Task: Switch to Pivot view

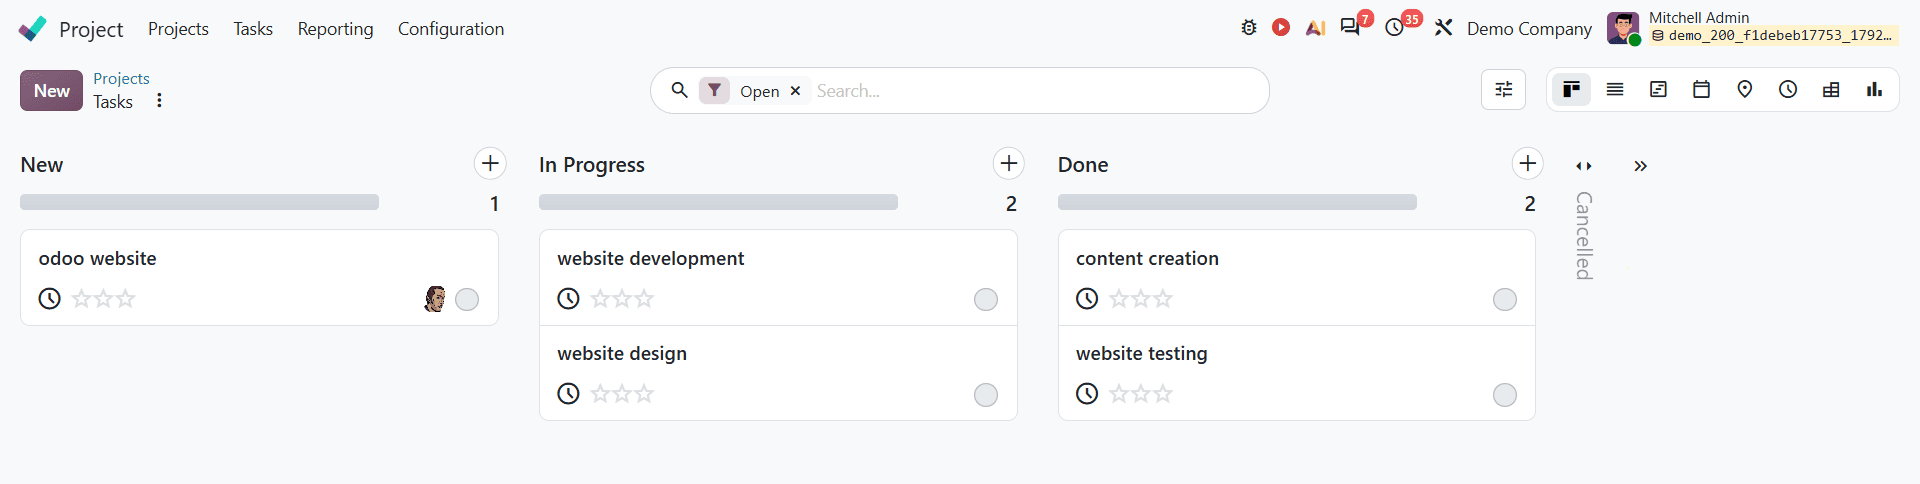Action: [x=1831, y=90]
